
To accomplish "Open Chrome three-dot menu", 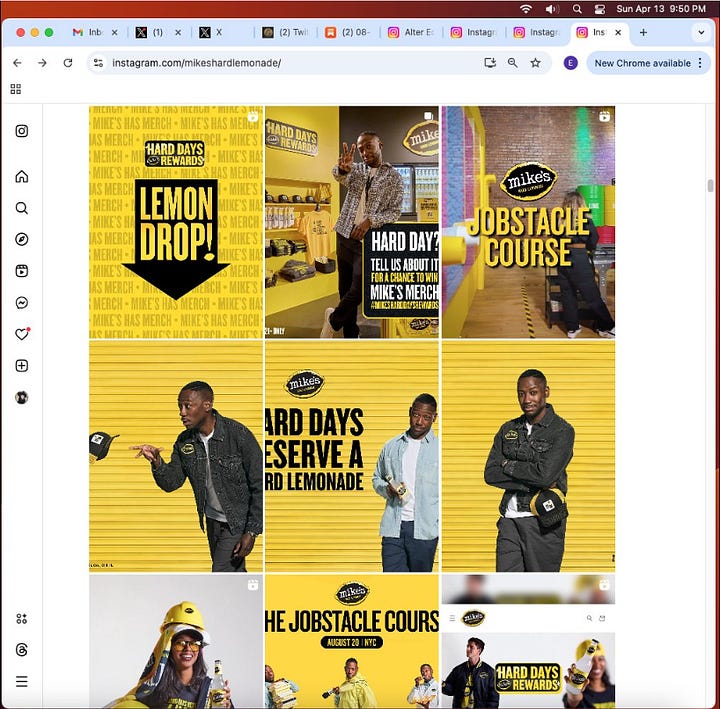I will (x=700, y=63).
